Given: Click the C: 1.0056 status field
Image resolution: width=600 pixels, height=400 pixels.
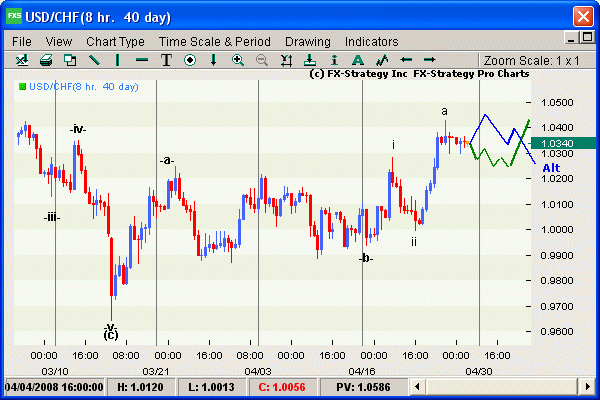Looking at the screenshot, I should (282, 387).
